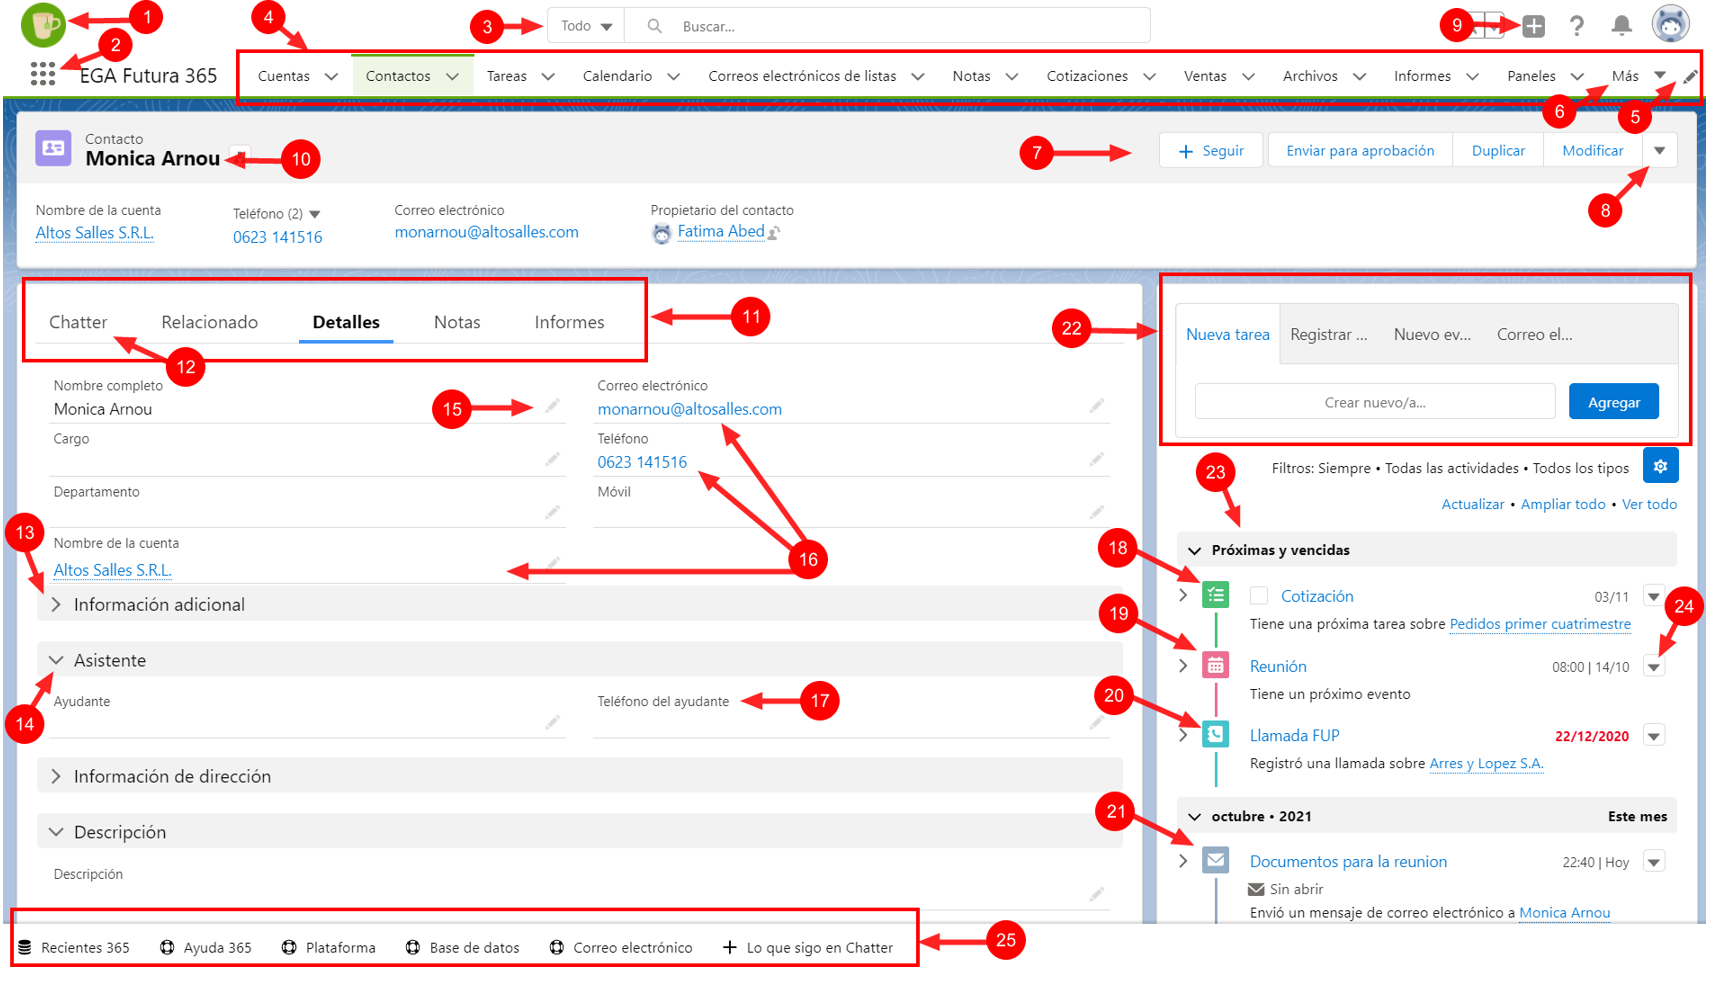The height and width of the screenshot is (996, 1710).
Task: Open the Help question mark menu
Action: [x=1577, y=26]
